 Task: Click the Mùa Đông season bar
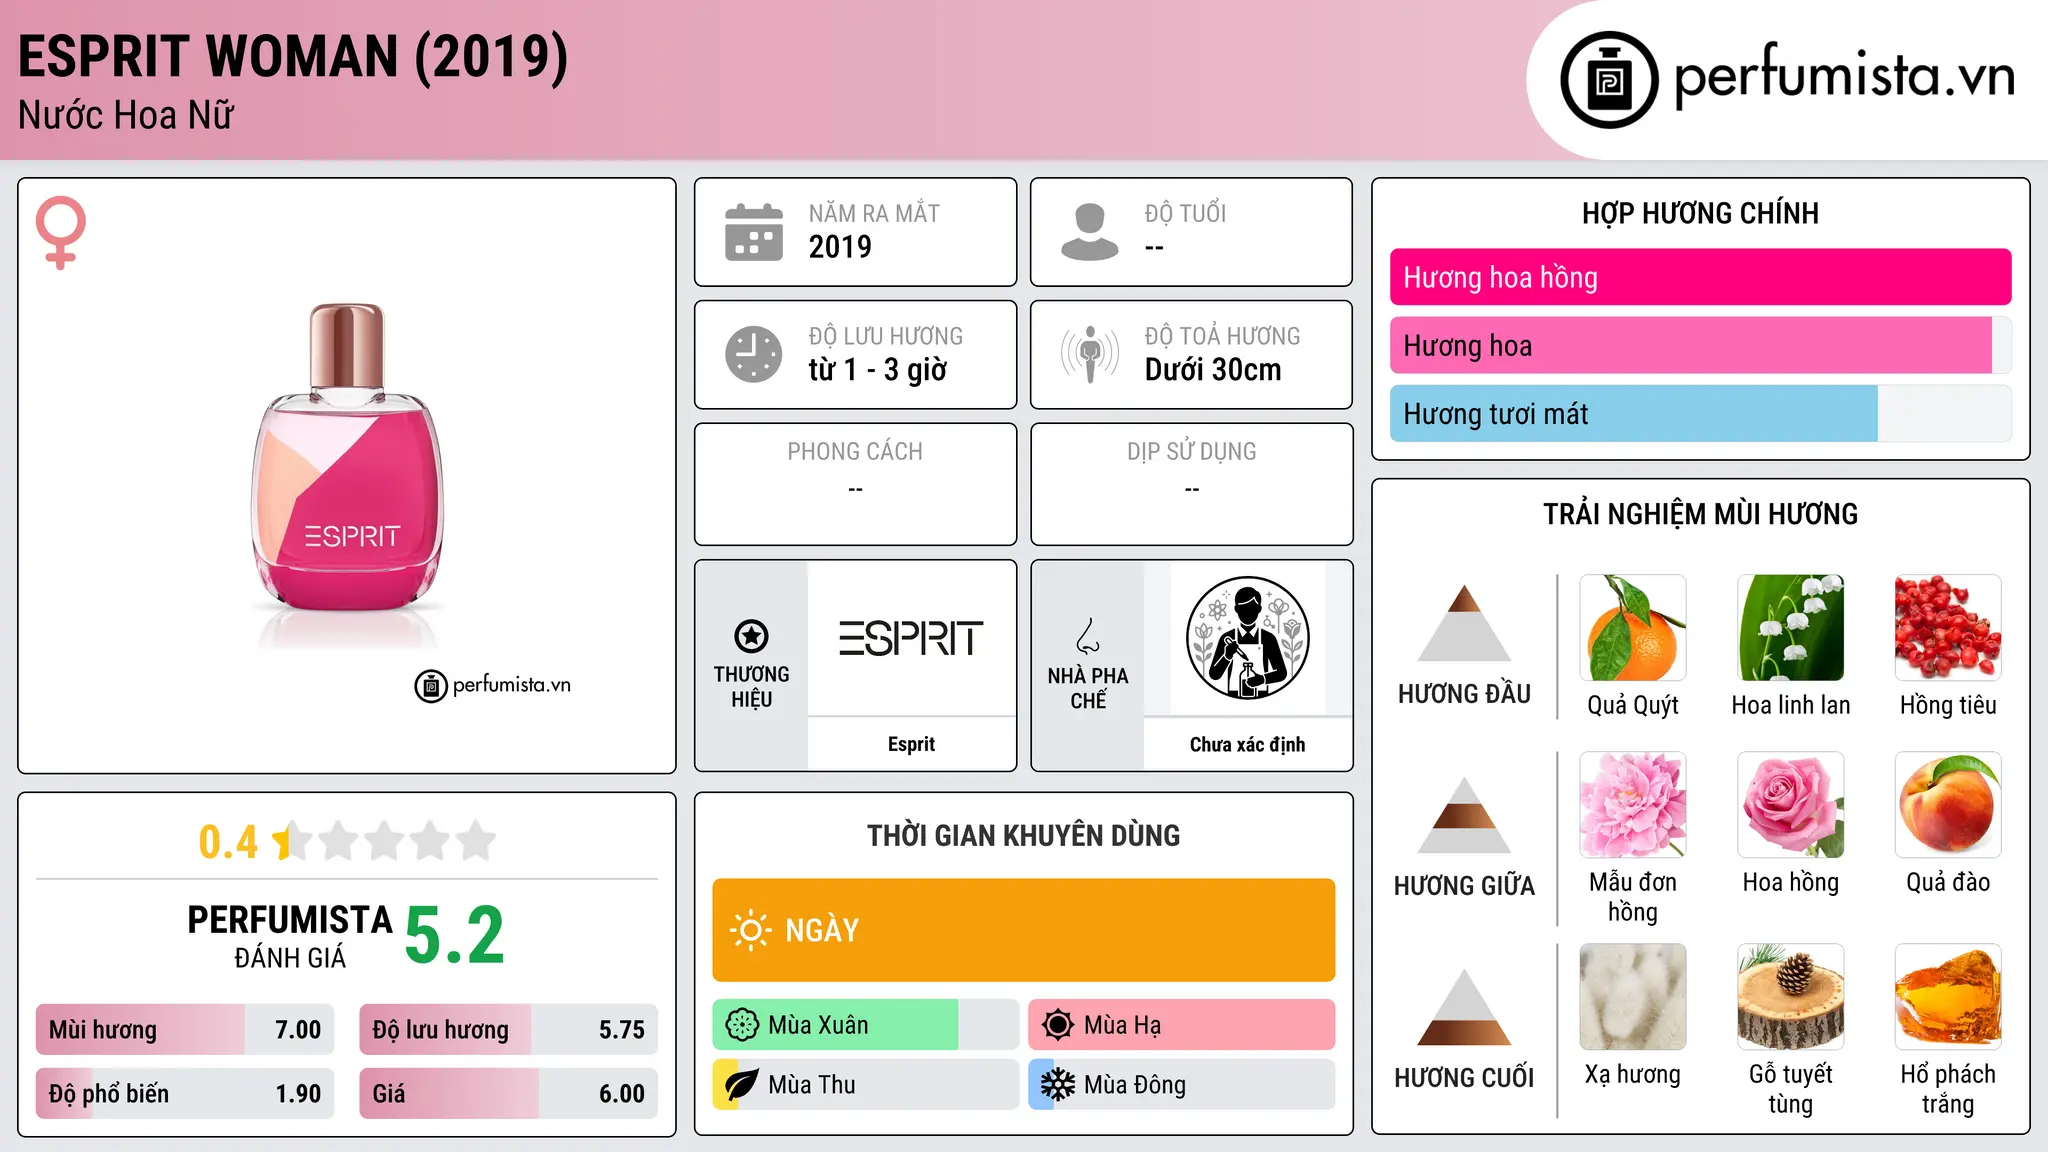[1181, 1085]
